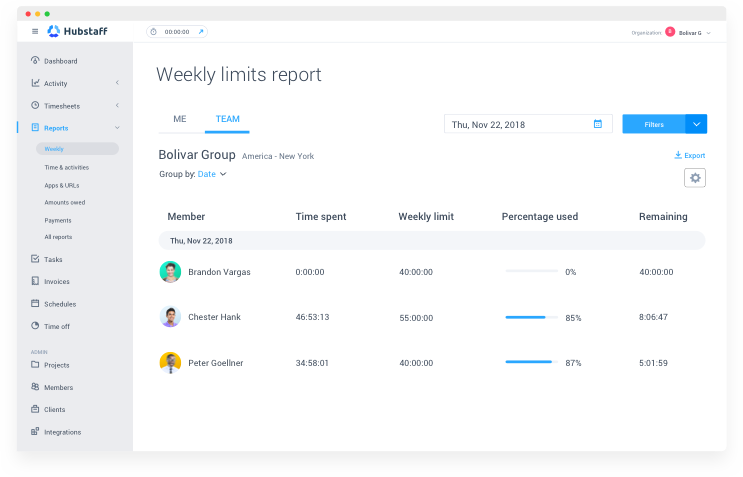The image size is (743, 477).
Task: Click the Invoices icon
Action: click(35, 281)
